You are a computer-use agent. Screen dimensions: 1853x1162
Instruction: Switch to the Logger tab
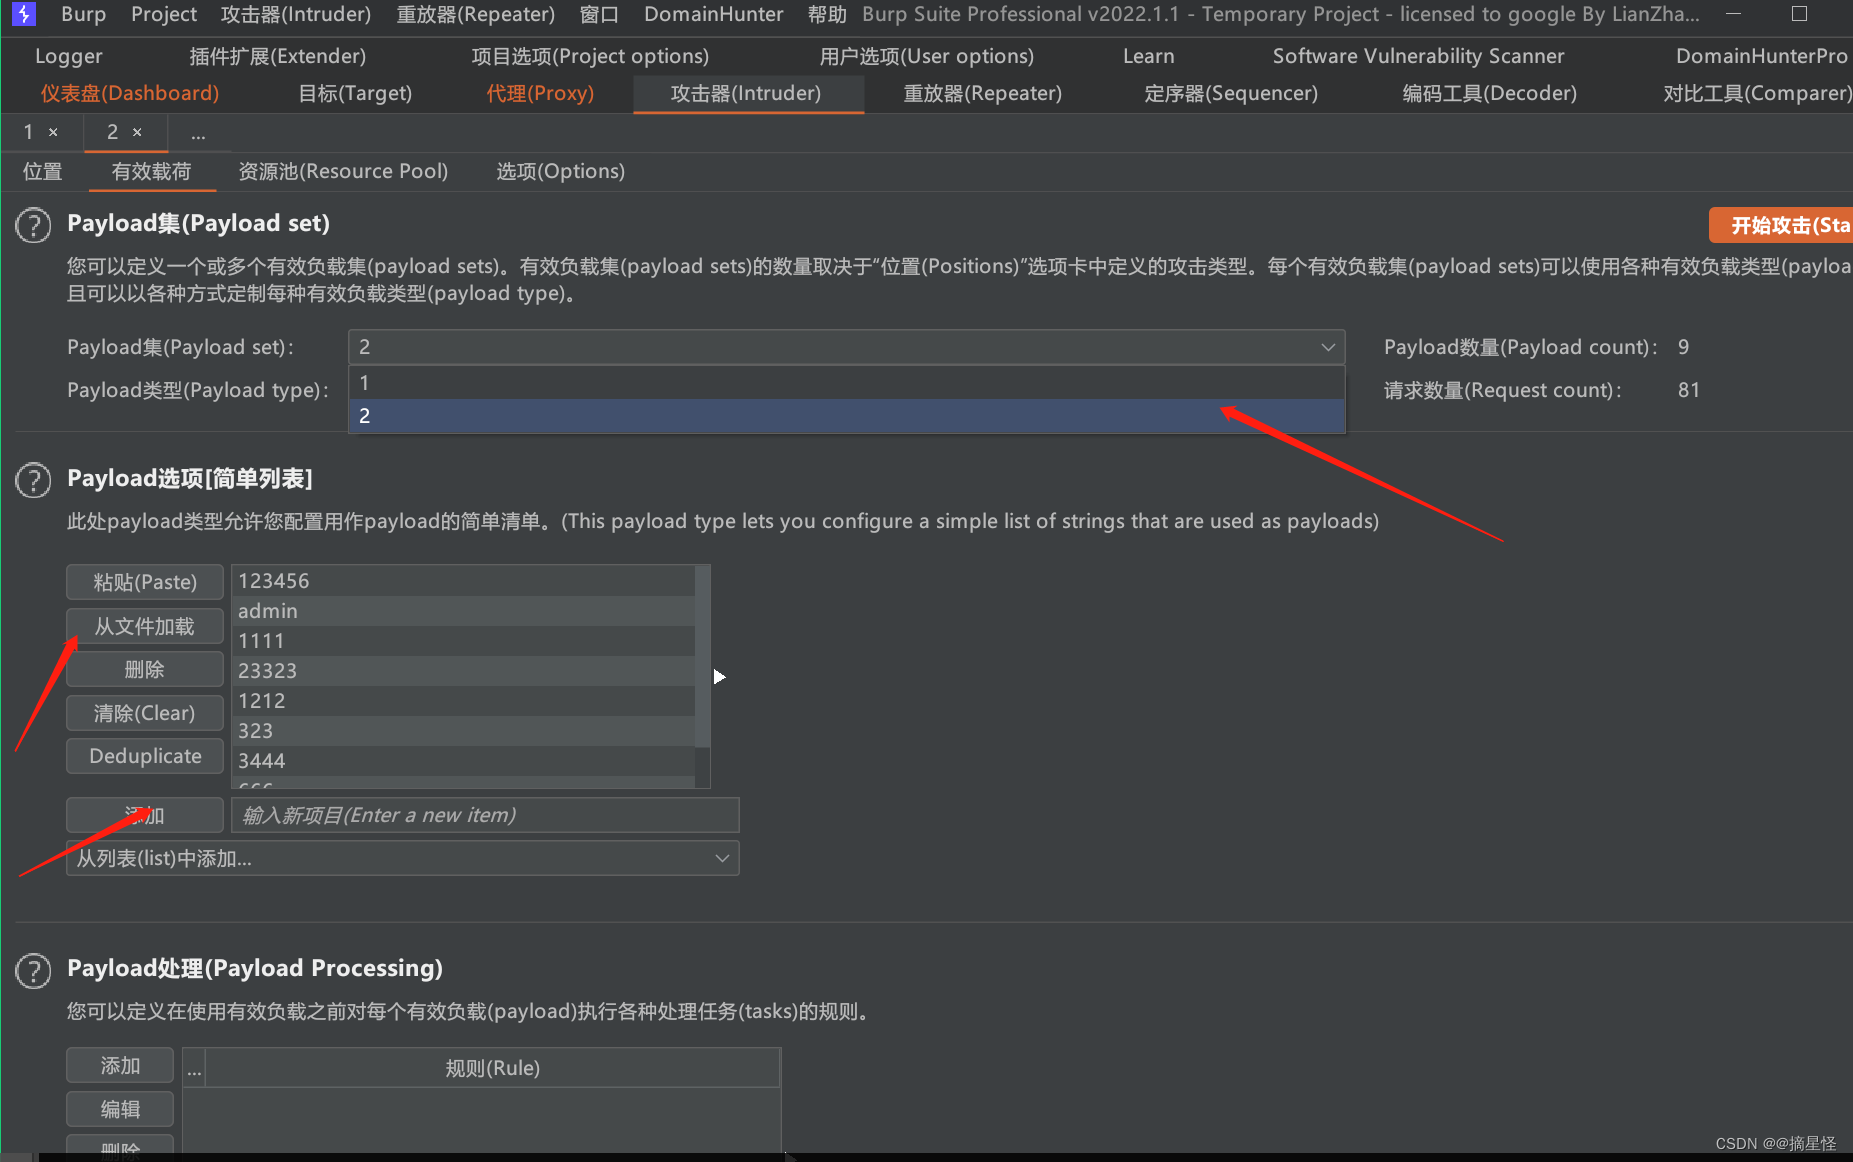pyautogui.click(x=68, y=56)
